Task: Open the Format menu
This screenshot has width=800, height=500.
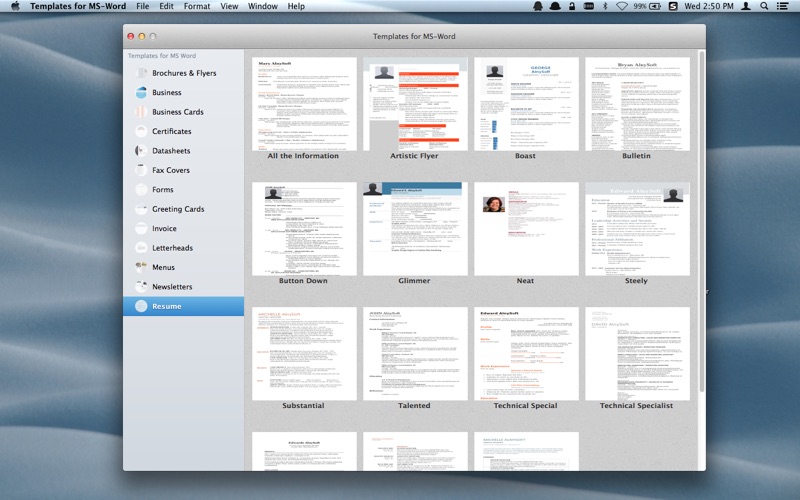Action: tap(197, 6)
